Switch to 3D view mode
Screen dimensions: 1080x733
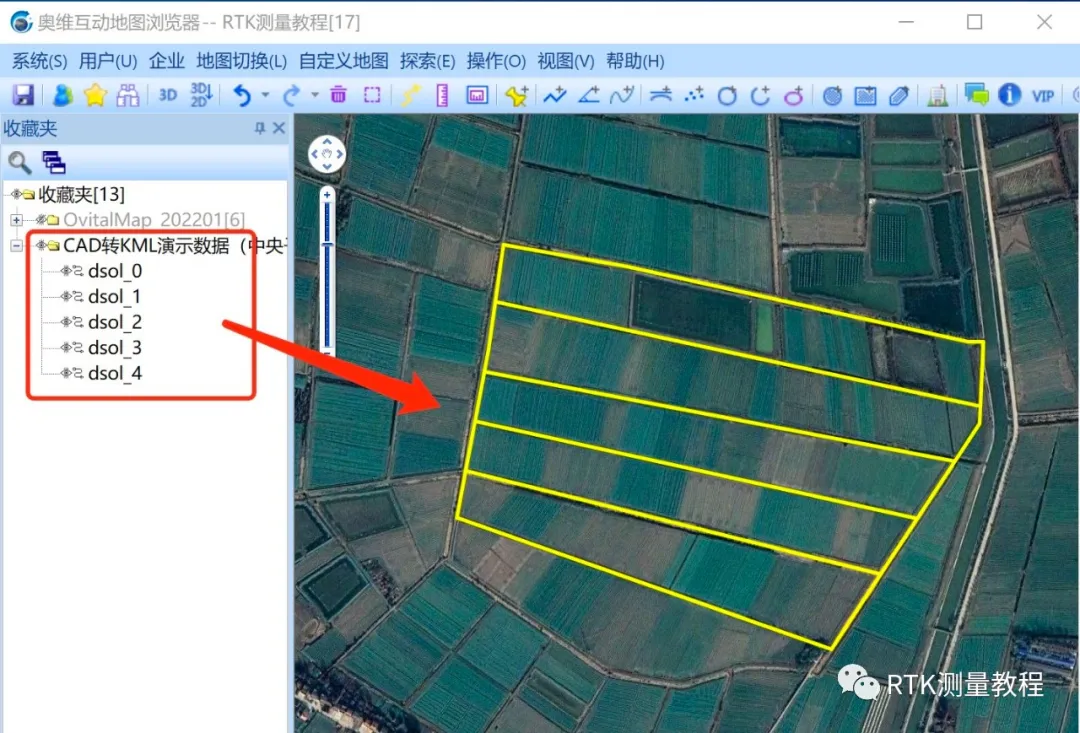[x=167, y=95]
